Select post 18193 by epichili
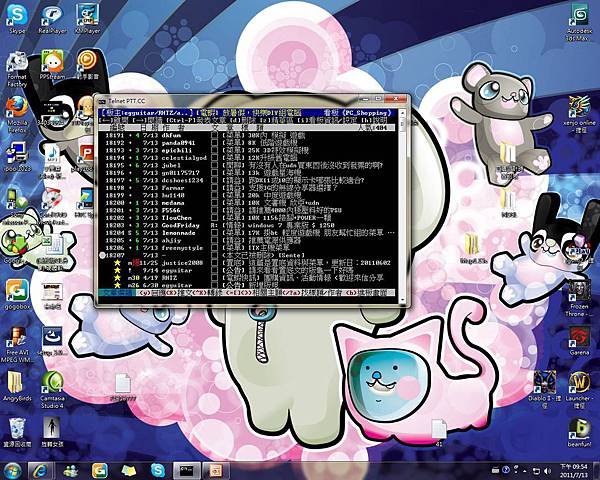600x480 pixels. tap(246, 150)
